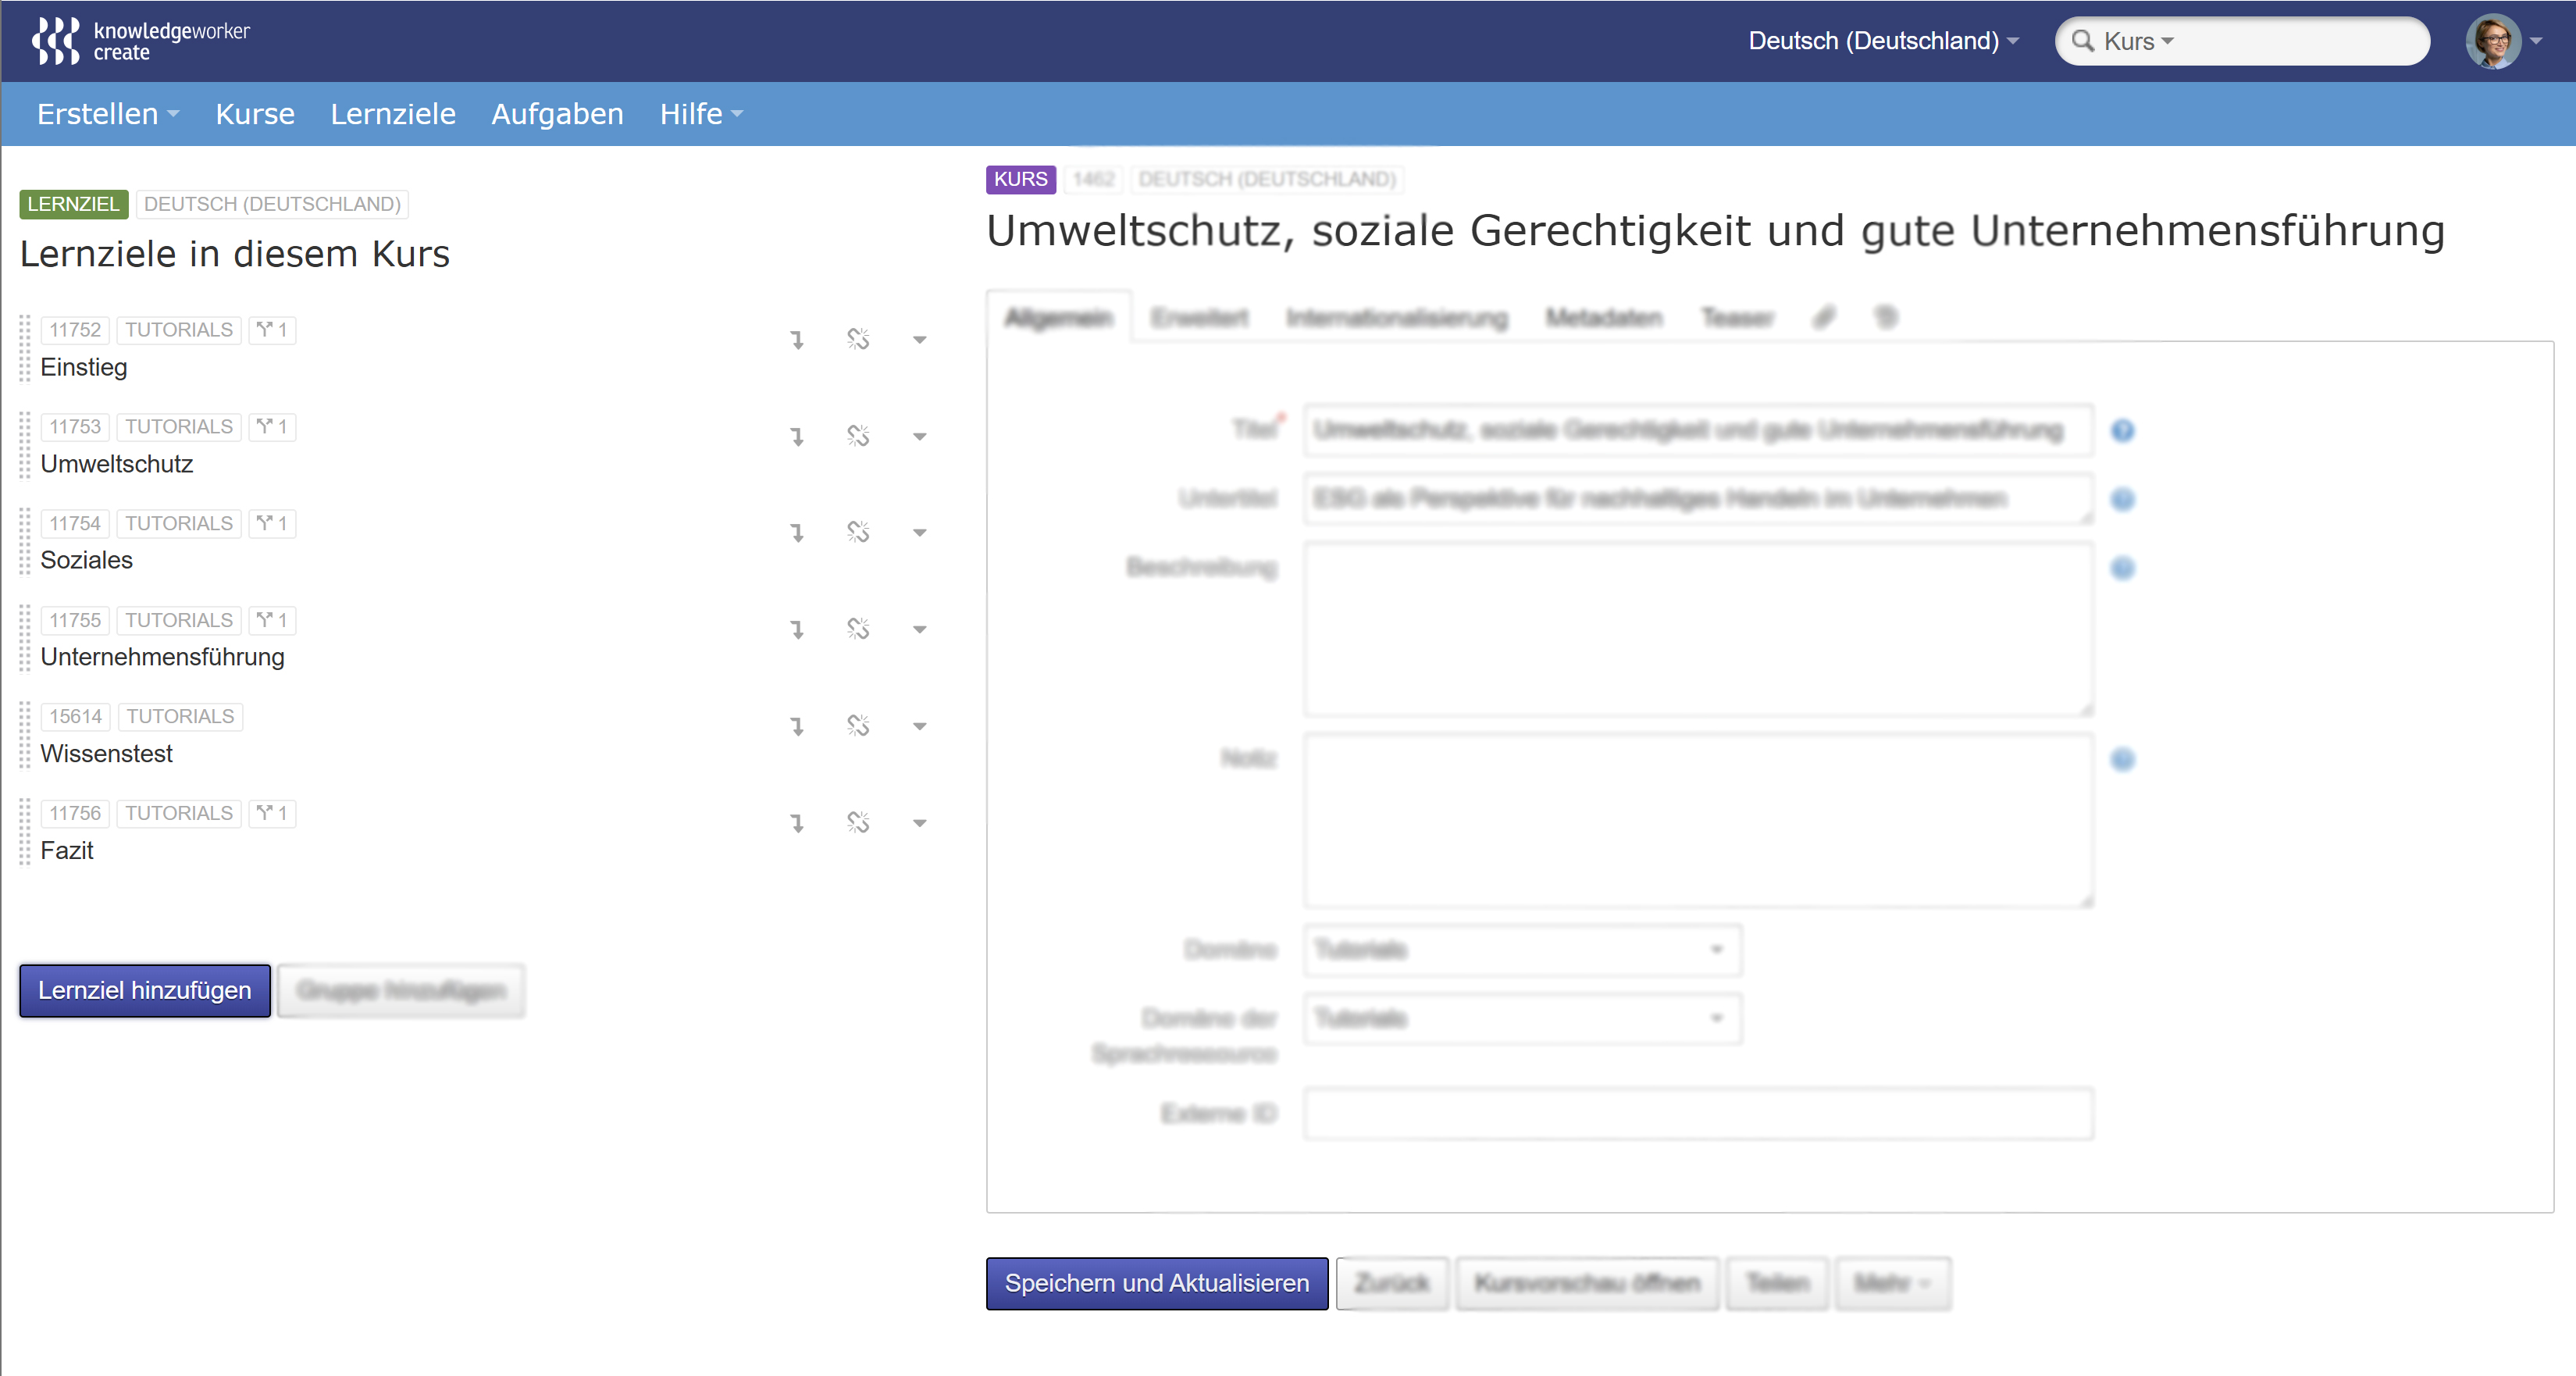Select the Umweltschutz learning objective

click(117, 464)
